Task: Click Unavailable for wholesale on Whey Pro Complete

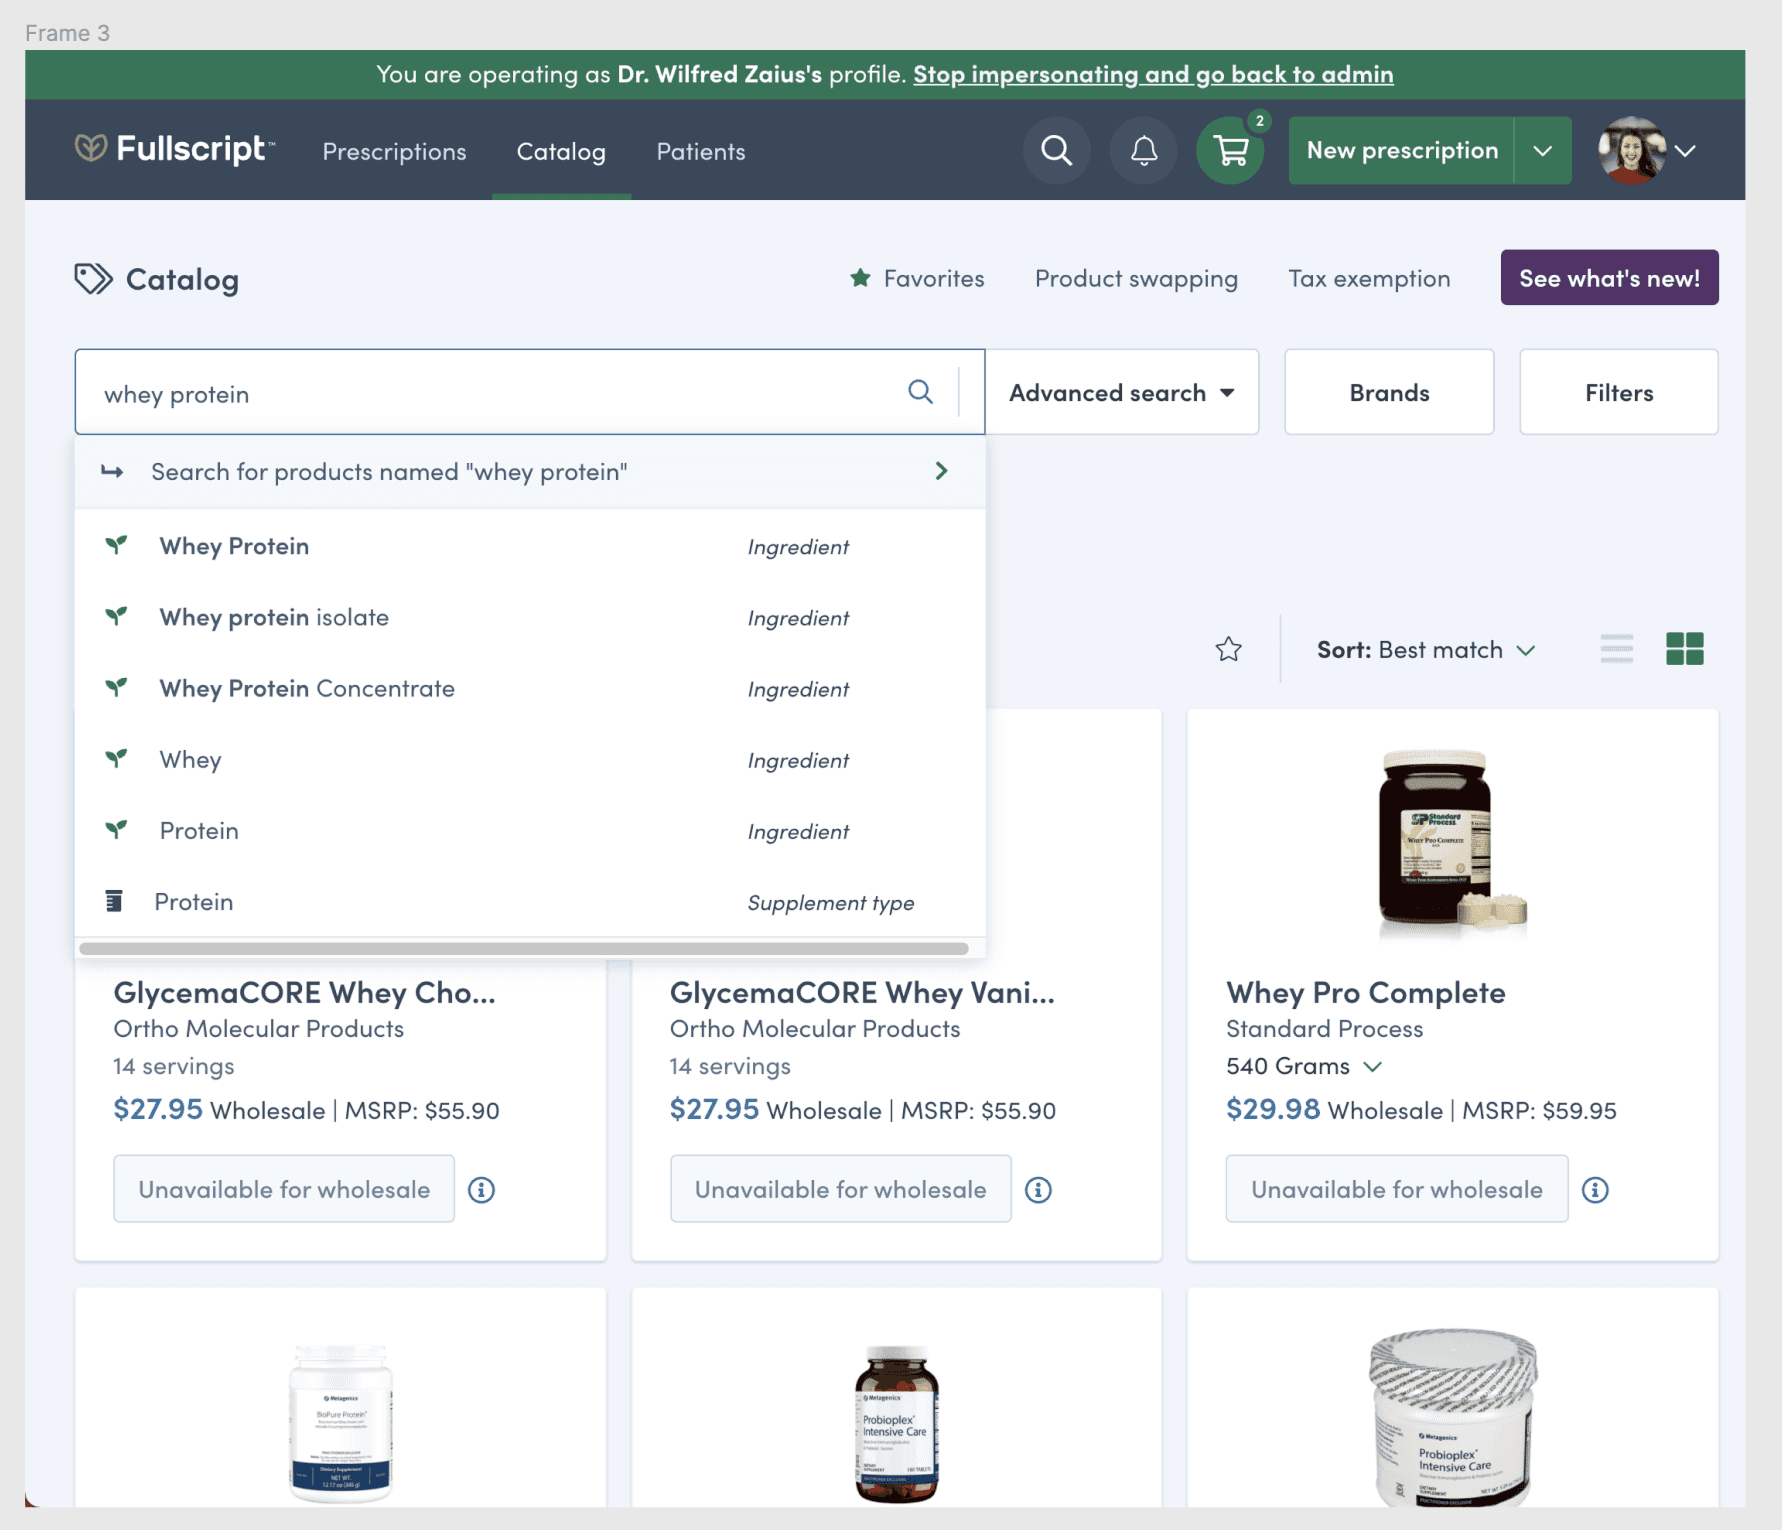Action: tap(1397, 1189)
